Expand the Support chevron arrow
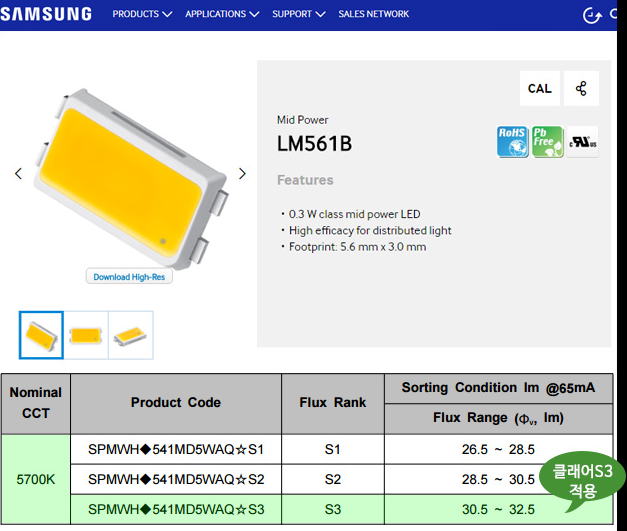 [320, 14]
